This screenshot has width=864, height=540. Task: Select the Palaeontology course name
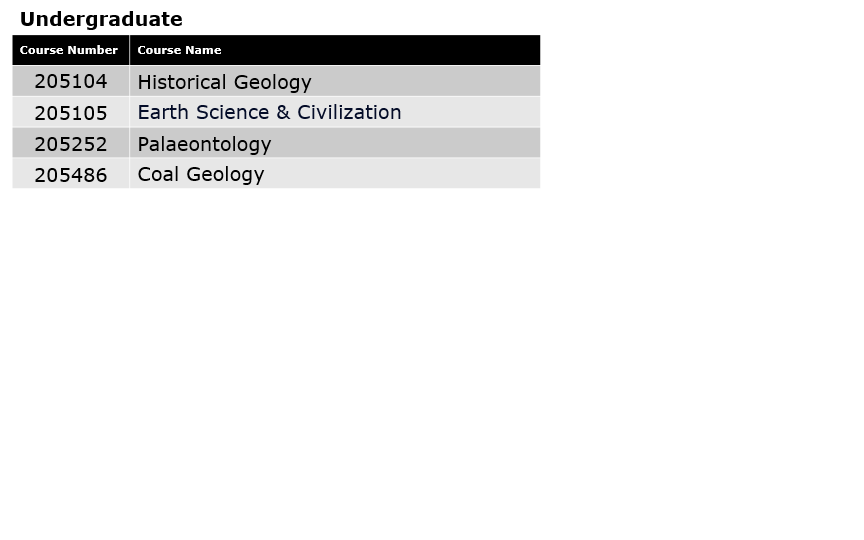pyautogui.click(x=204, y=144)
